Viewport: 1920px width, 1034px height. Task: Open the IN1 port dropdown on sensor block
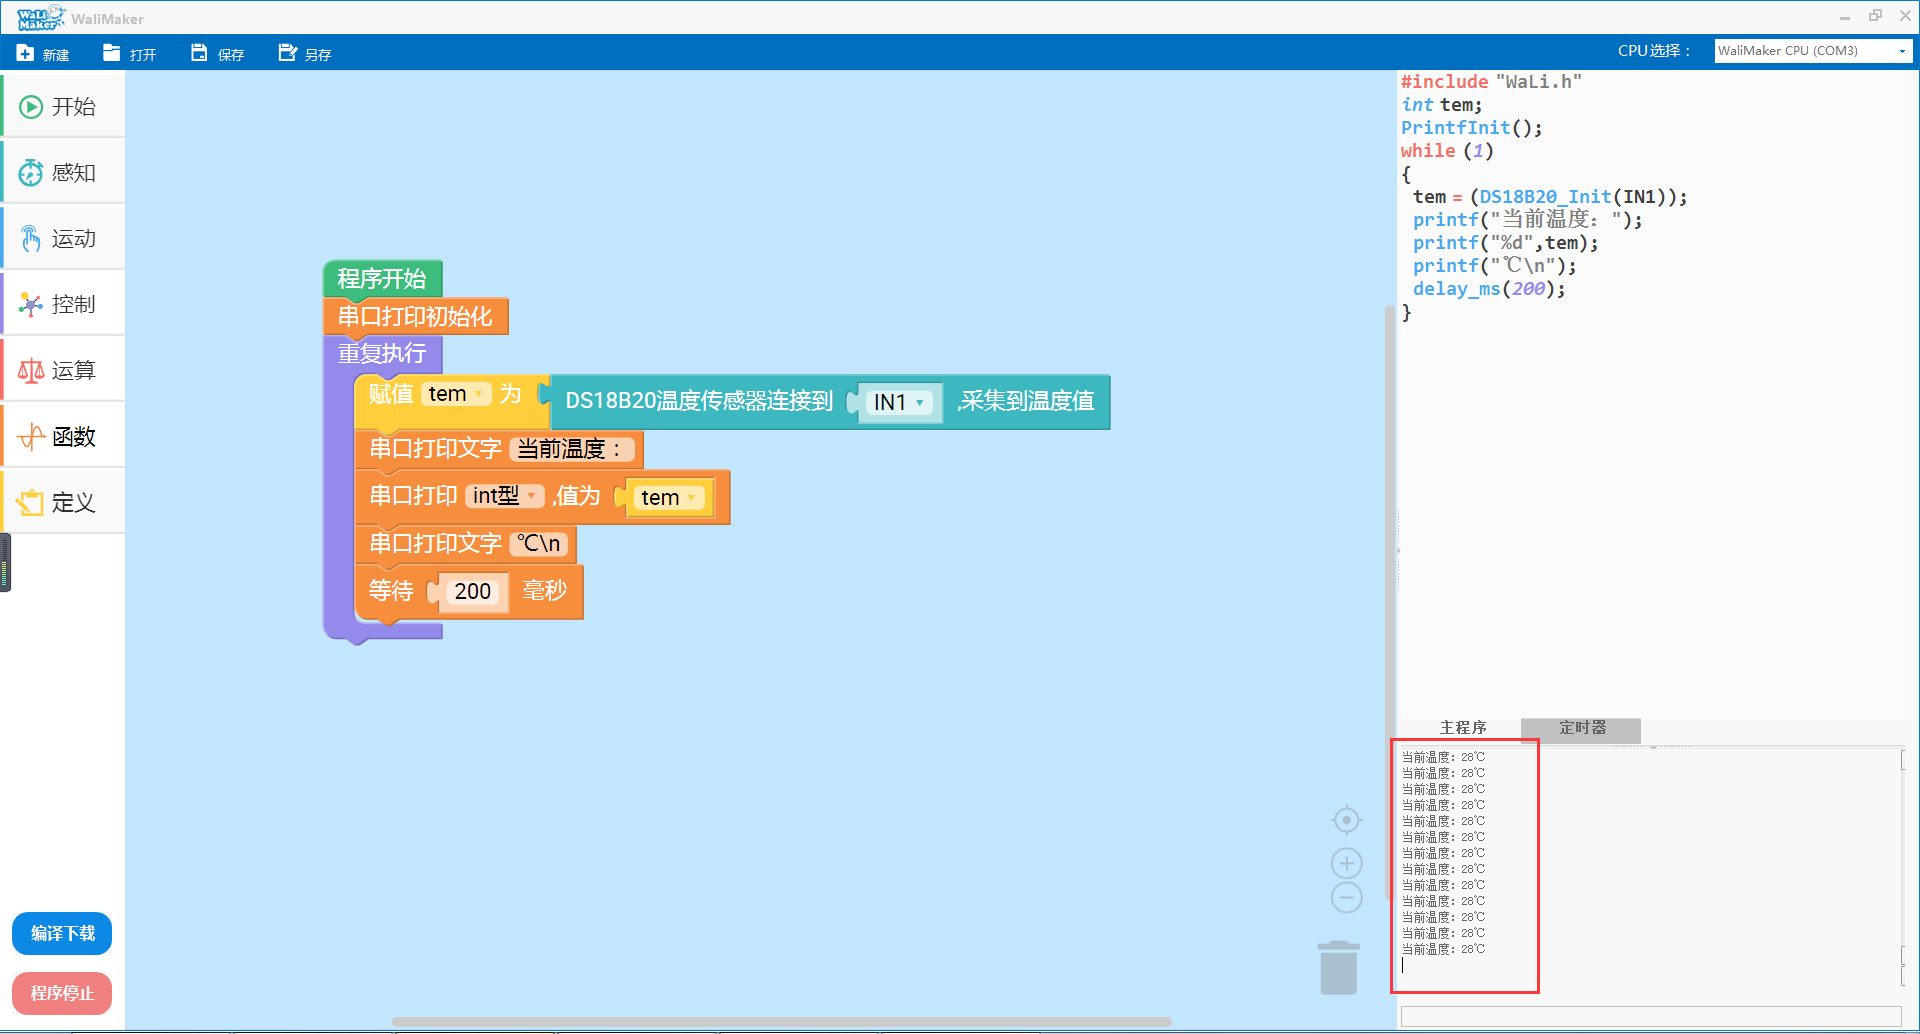[x=919, y=403]
